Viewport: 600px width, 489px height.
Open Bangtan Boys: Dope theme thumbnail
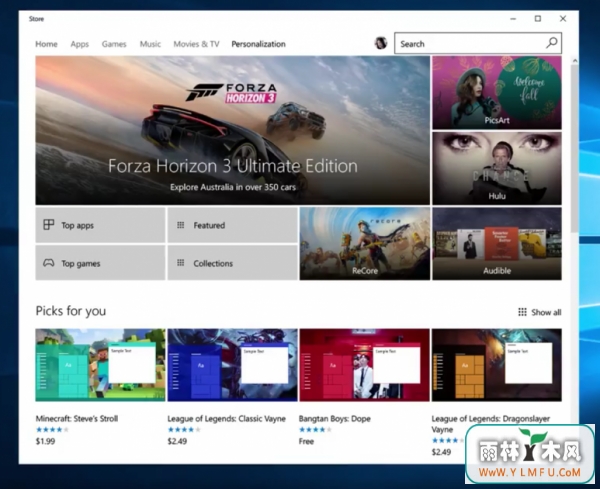pyautogui.click(x=364, y=365)
